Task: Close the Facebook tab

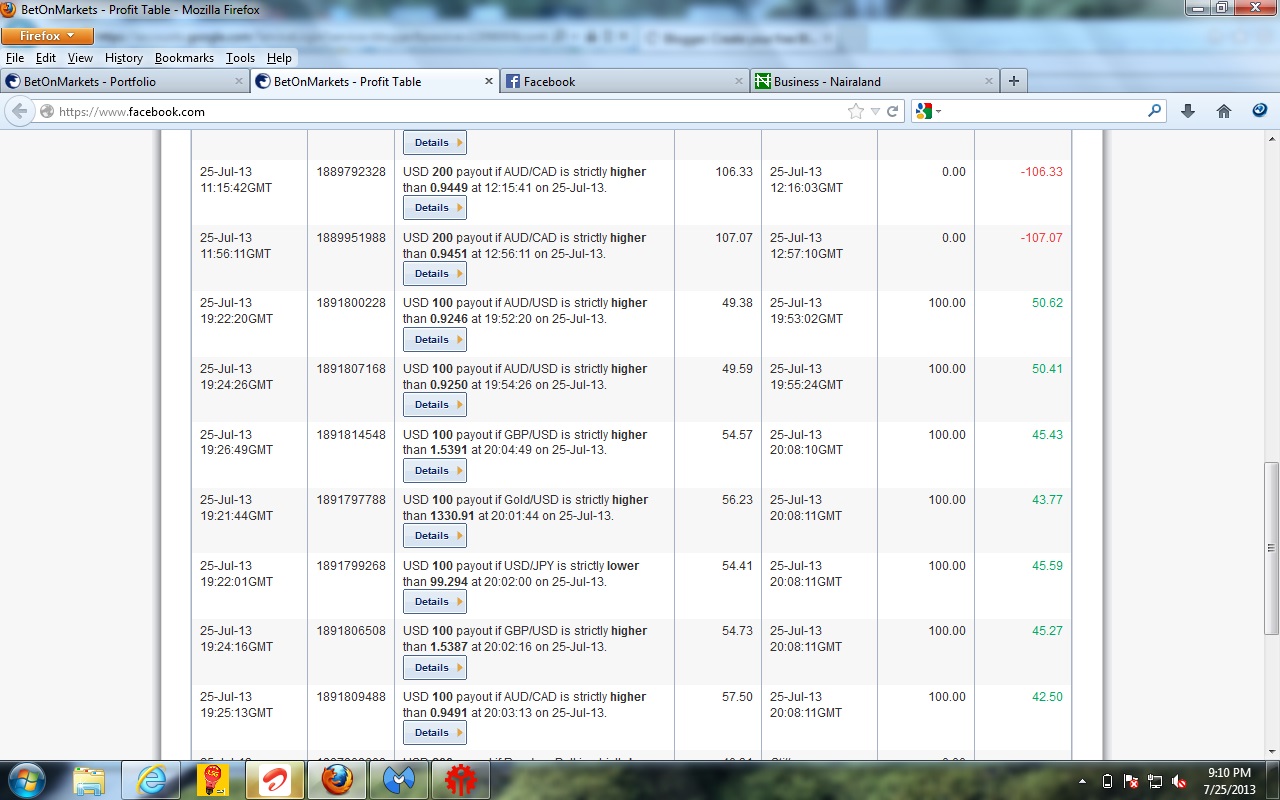Action: pyautogui.click(x=739, y=82)
